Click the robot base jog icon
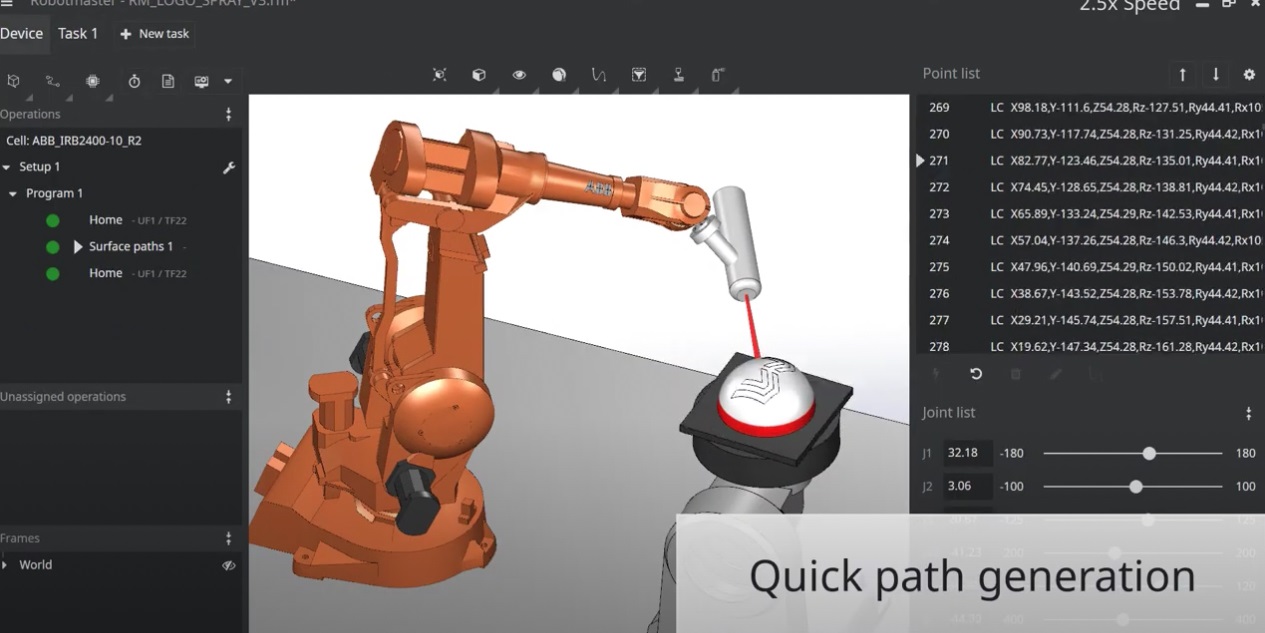The width and height of the screenshot is (1265, 633). [679, 75]
